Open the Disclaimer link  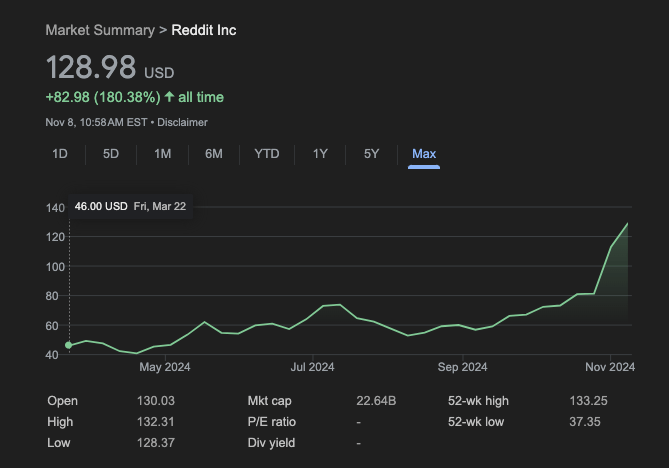(x=182, y=122)
